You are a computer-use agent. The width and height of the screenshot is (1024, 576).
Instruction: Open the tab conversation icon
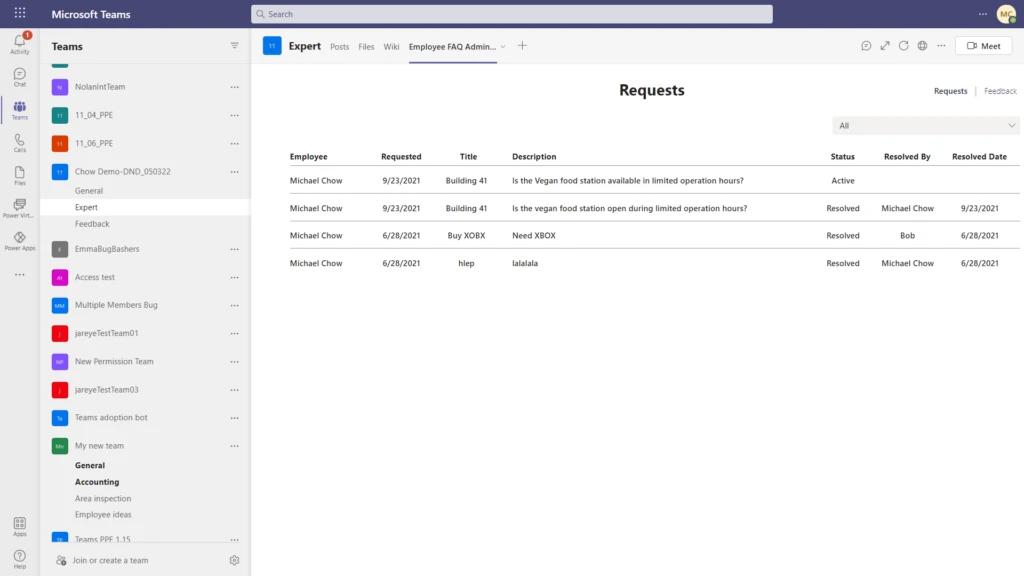(866, 45)
